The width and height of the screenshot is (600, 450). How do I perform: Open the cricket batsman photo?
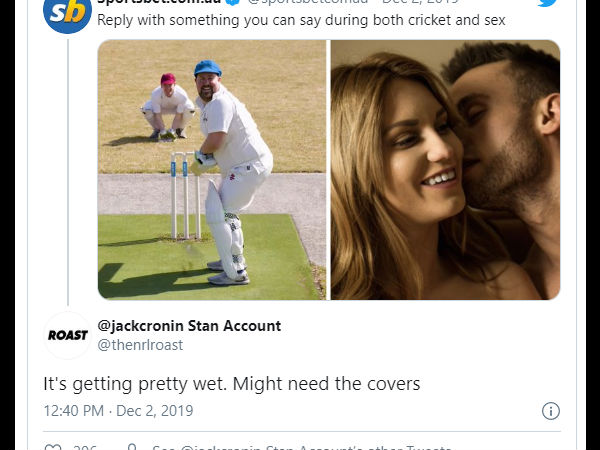pyautogui.click(x=212, y=169)
